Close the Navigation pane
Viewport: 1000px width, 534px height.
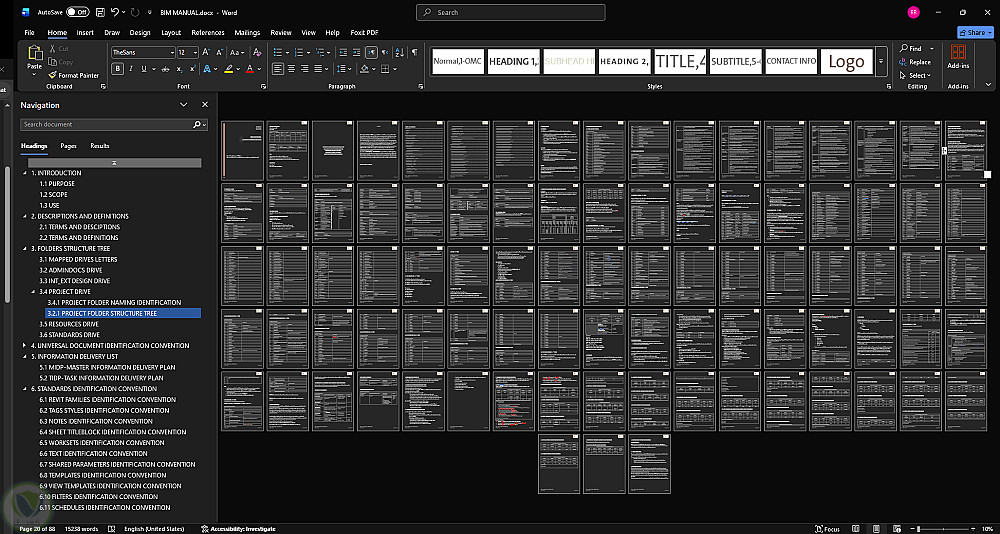pos(205,105)
